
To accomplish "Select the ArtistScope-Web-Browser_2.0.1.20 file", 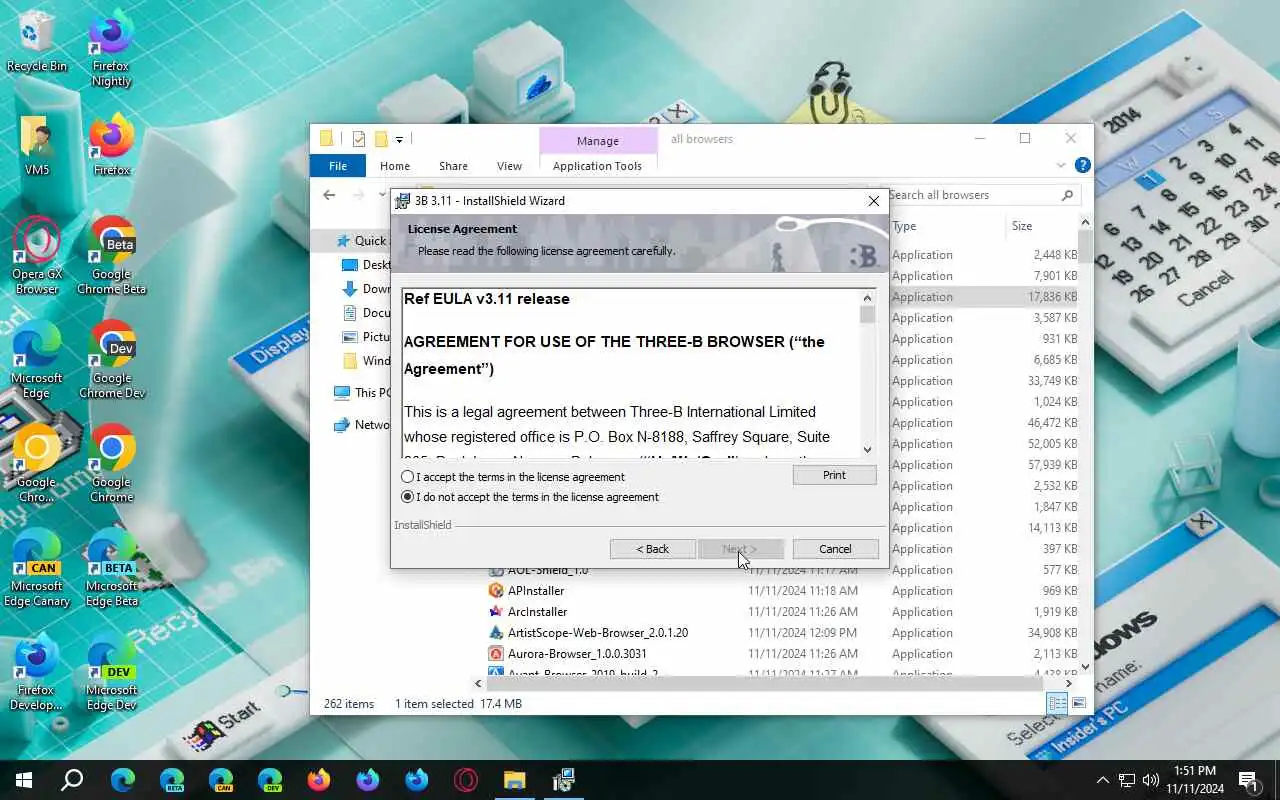I will tap(598, 633).
